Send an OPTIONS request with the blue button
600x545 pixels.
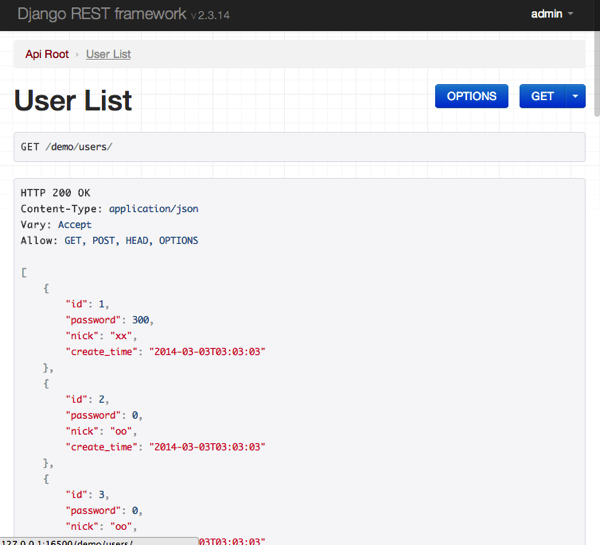pos(471,96)
